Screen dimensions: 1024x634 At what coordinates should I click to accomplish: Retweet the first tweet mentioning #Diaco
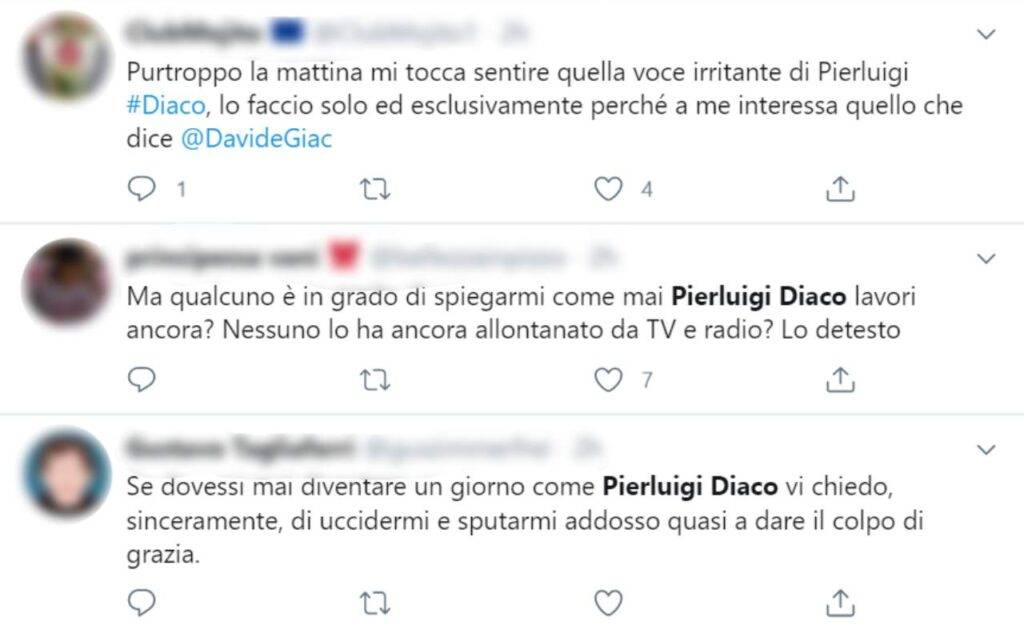tap(375, 189)
